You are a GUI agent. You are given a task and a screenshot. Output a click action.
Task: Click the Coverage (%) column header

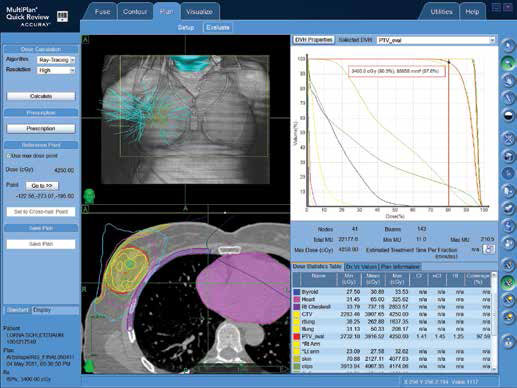pos(478,279)
